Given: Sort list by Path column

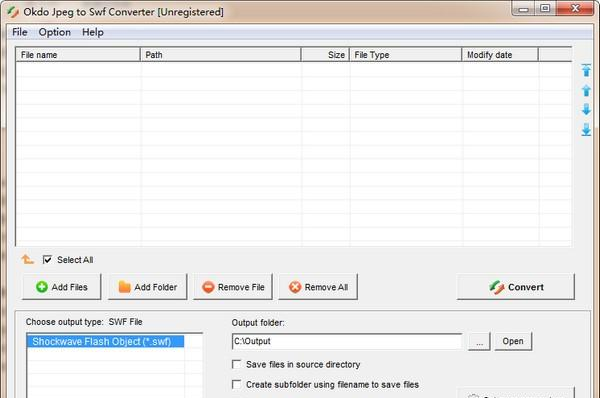Looking at the screenshot, I should click(x=221, y=55).
